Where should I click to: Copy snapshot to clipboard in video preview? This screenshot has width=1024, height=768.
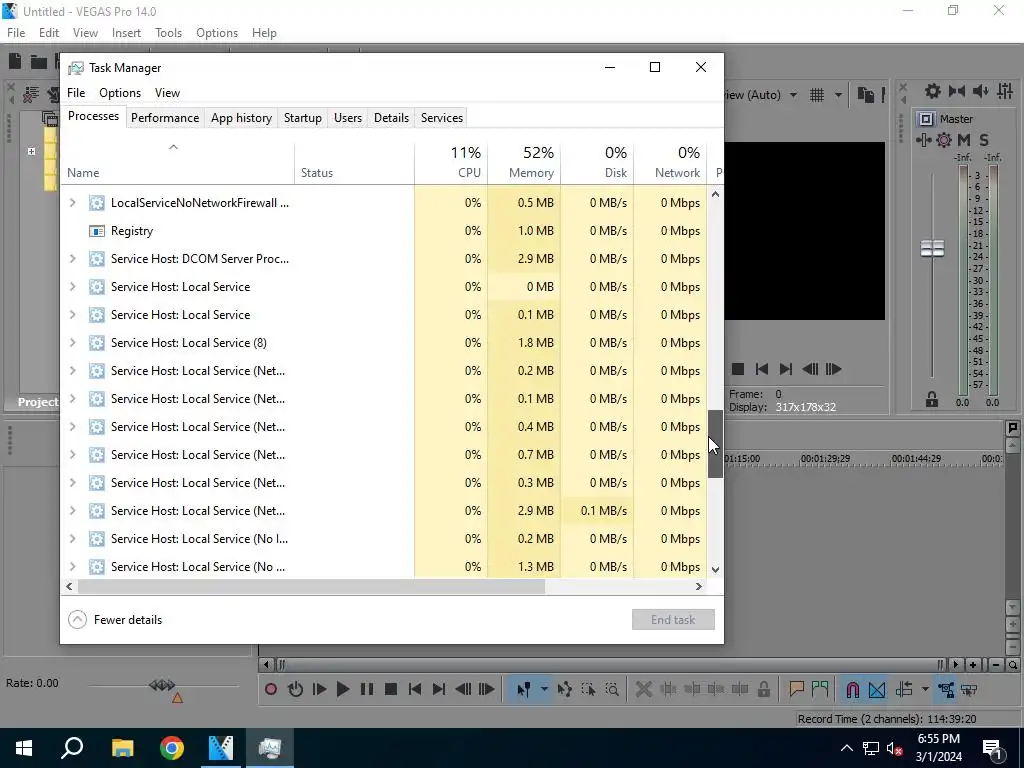coord(866,95)
